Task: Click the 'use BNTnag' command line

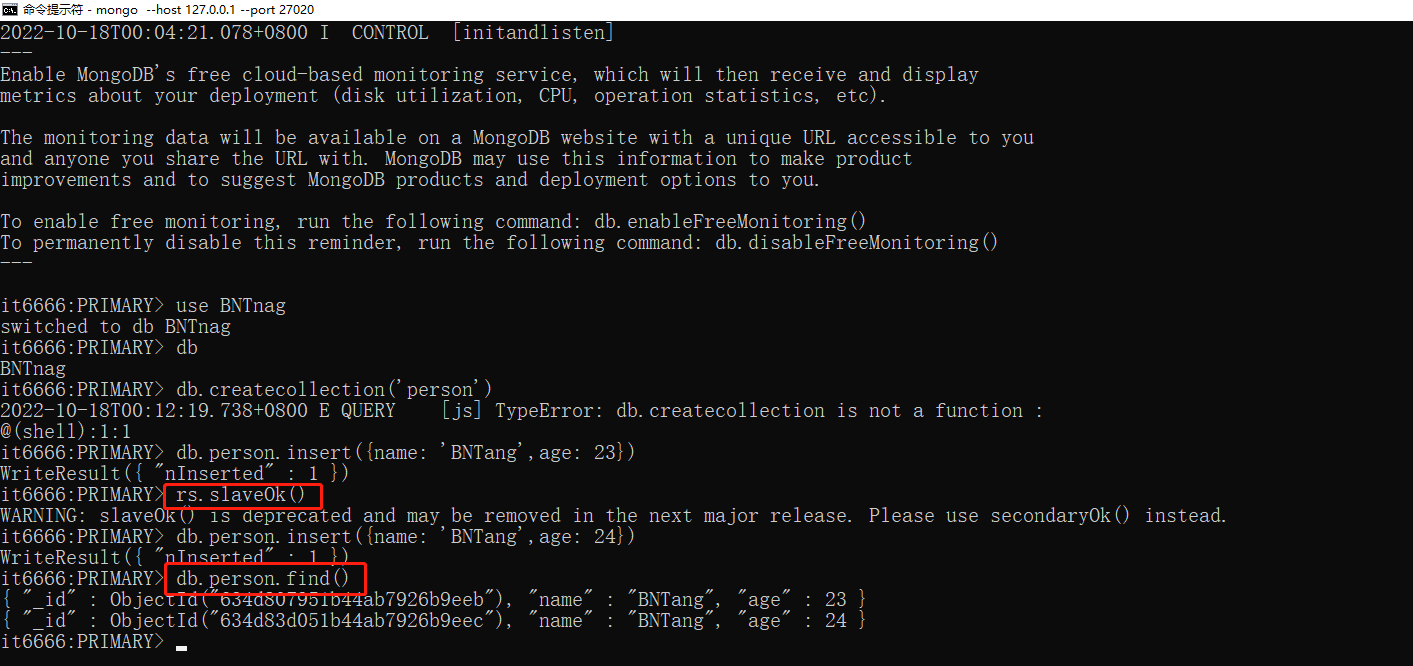Action: [x=230, y=306]
